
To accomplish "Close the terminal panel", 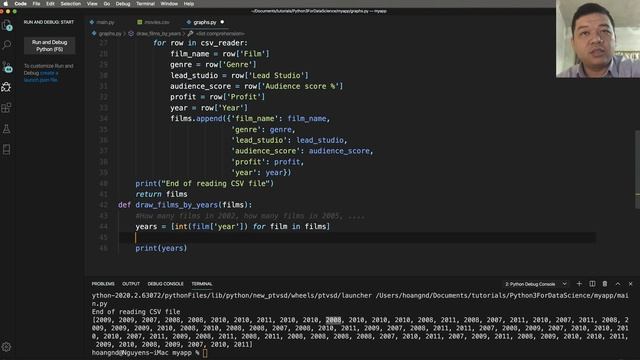I will click(630, 284).
